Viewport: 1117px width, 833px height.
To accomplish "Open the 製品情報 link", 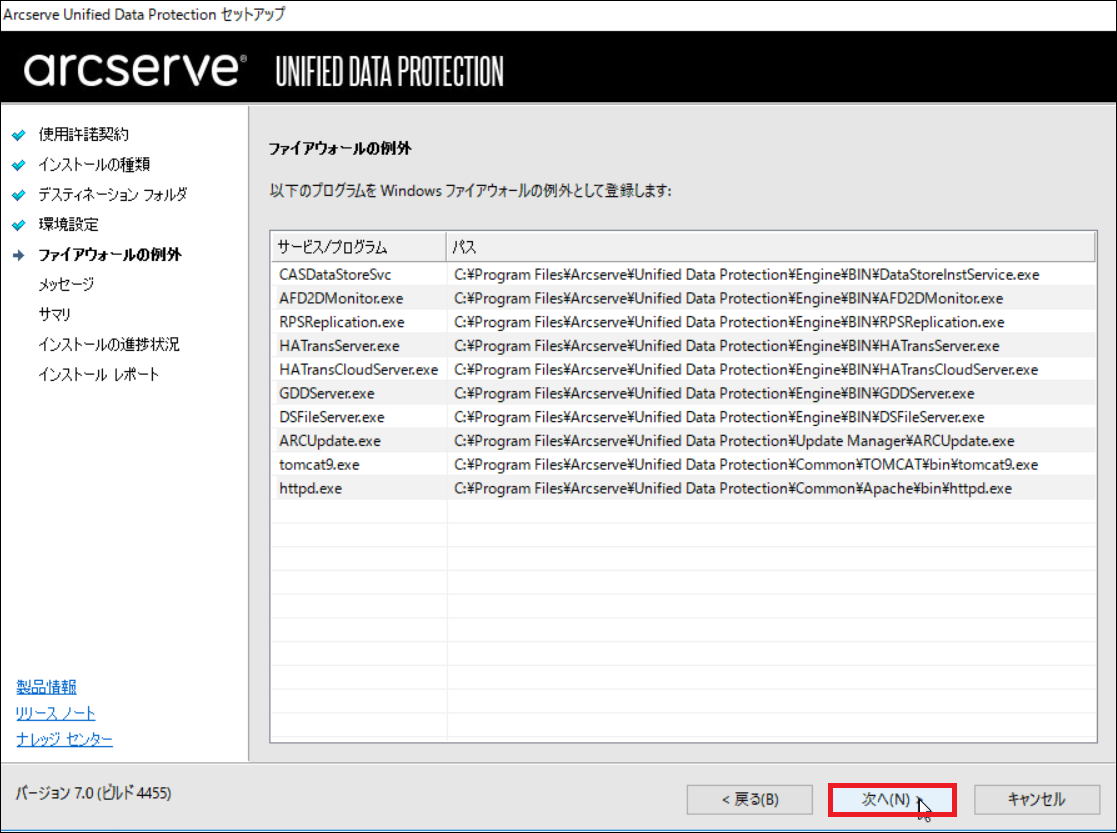I will pos(46,687).
